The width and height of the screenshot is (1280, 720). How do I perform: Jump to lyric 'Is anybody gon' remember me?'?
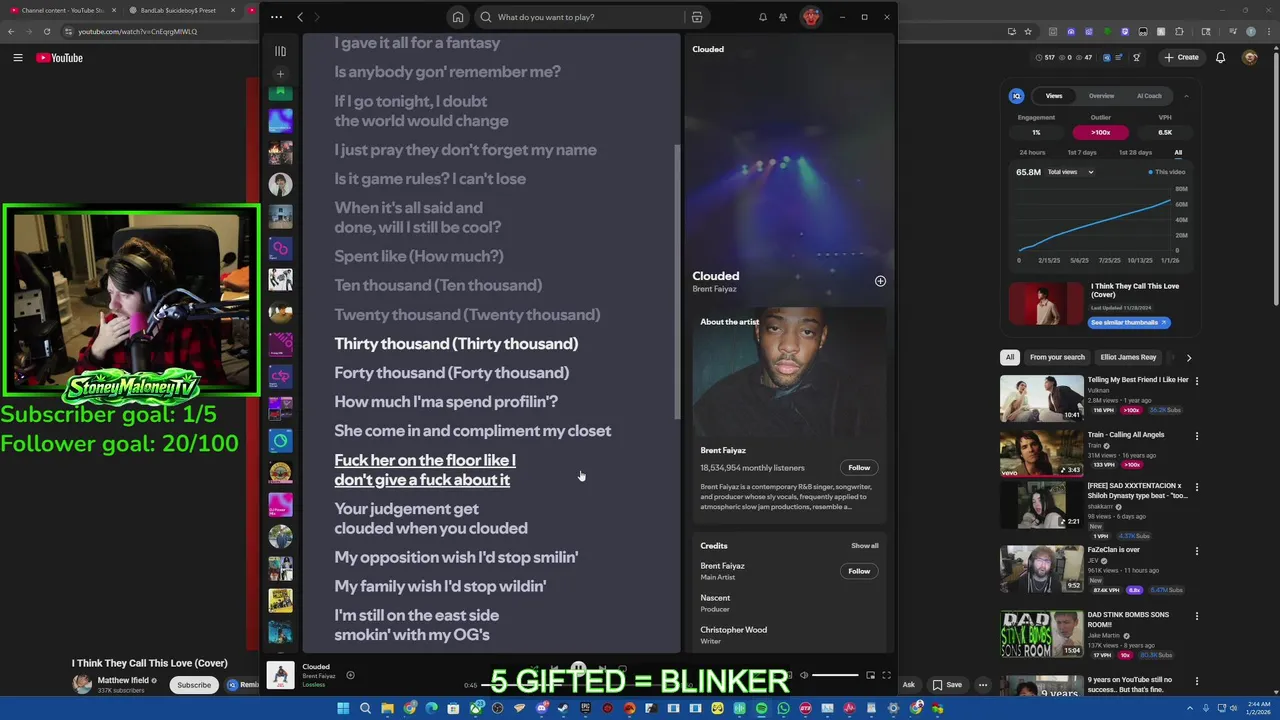(x=447, y=72)
